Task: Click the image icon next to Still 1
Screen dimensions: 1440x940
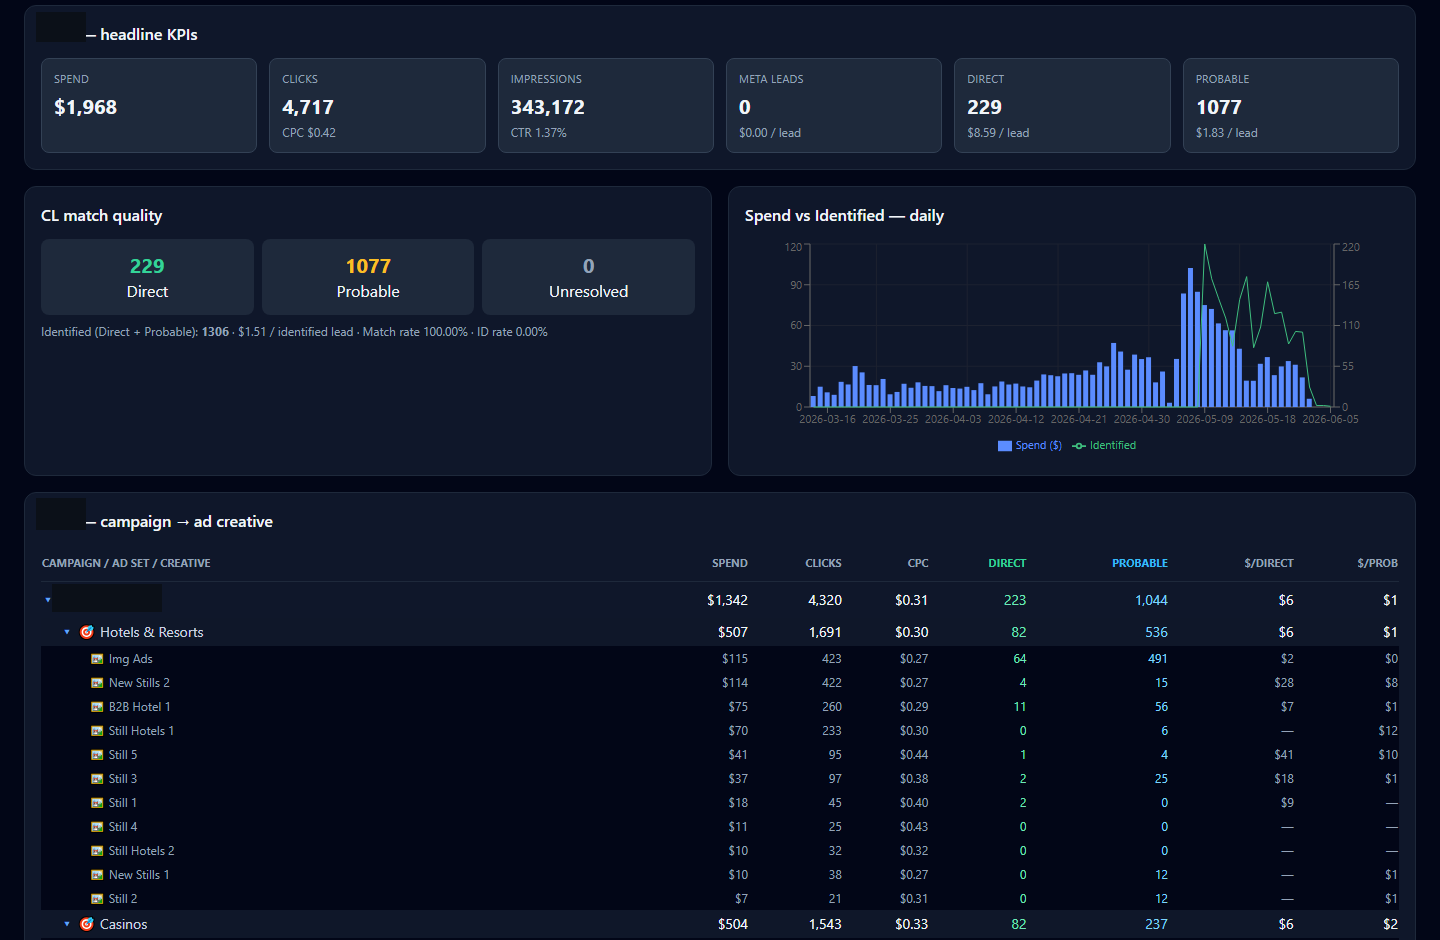Action: 97,803
